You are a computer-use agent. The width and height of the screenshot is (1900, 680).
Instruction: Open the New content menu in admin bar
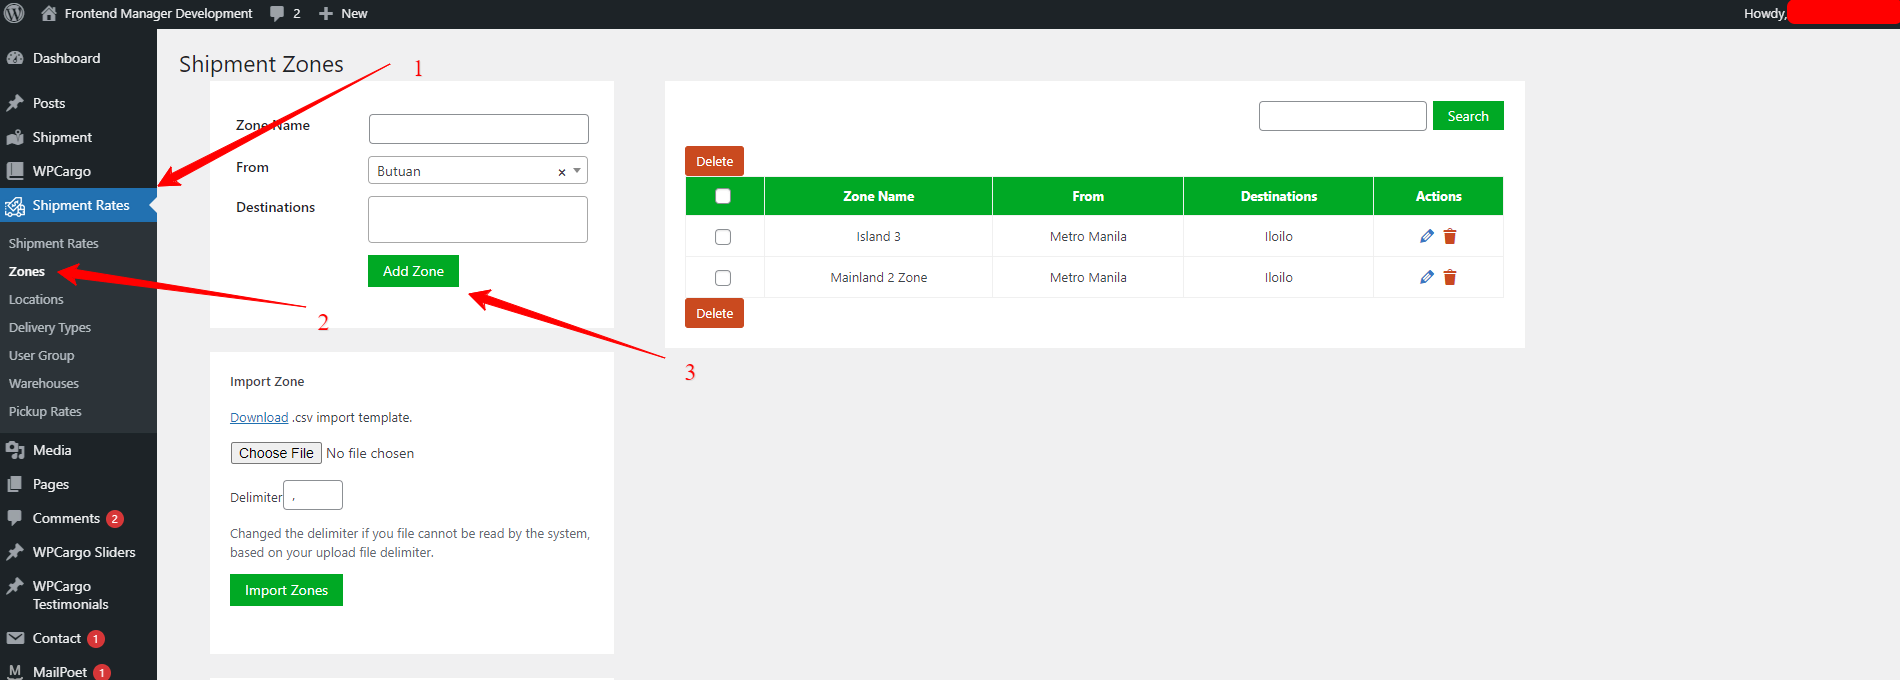343,13
